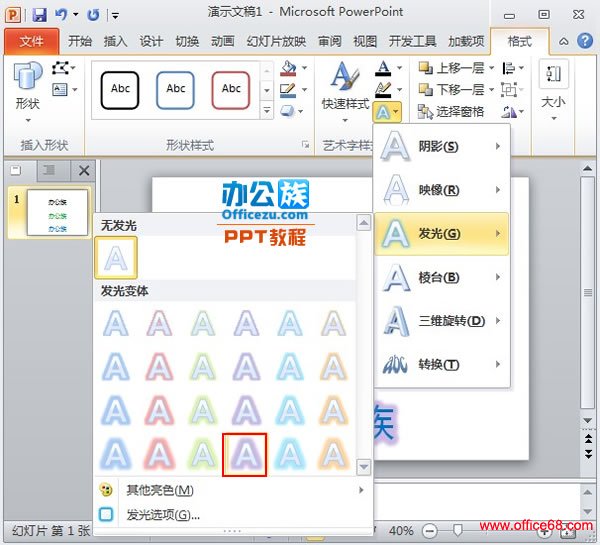Collapse the ribbon with the caret icon
The width and height of the screenshot is (600, 545).
click(x=563, y=41)
